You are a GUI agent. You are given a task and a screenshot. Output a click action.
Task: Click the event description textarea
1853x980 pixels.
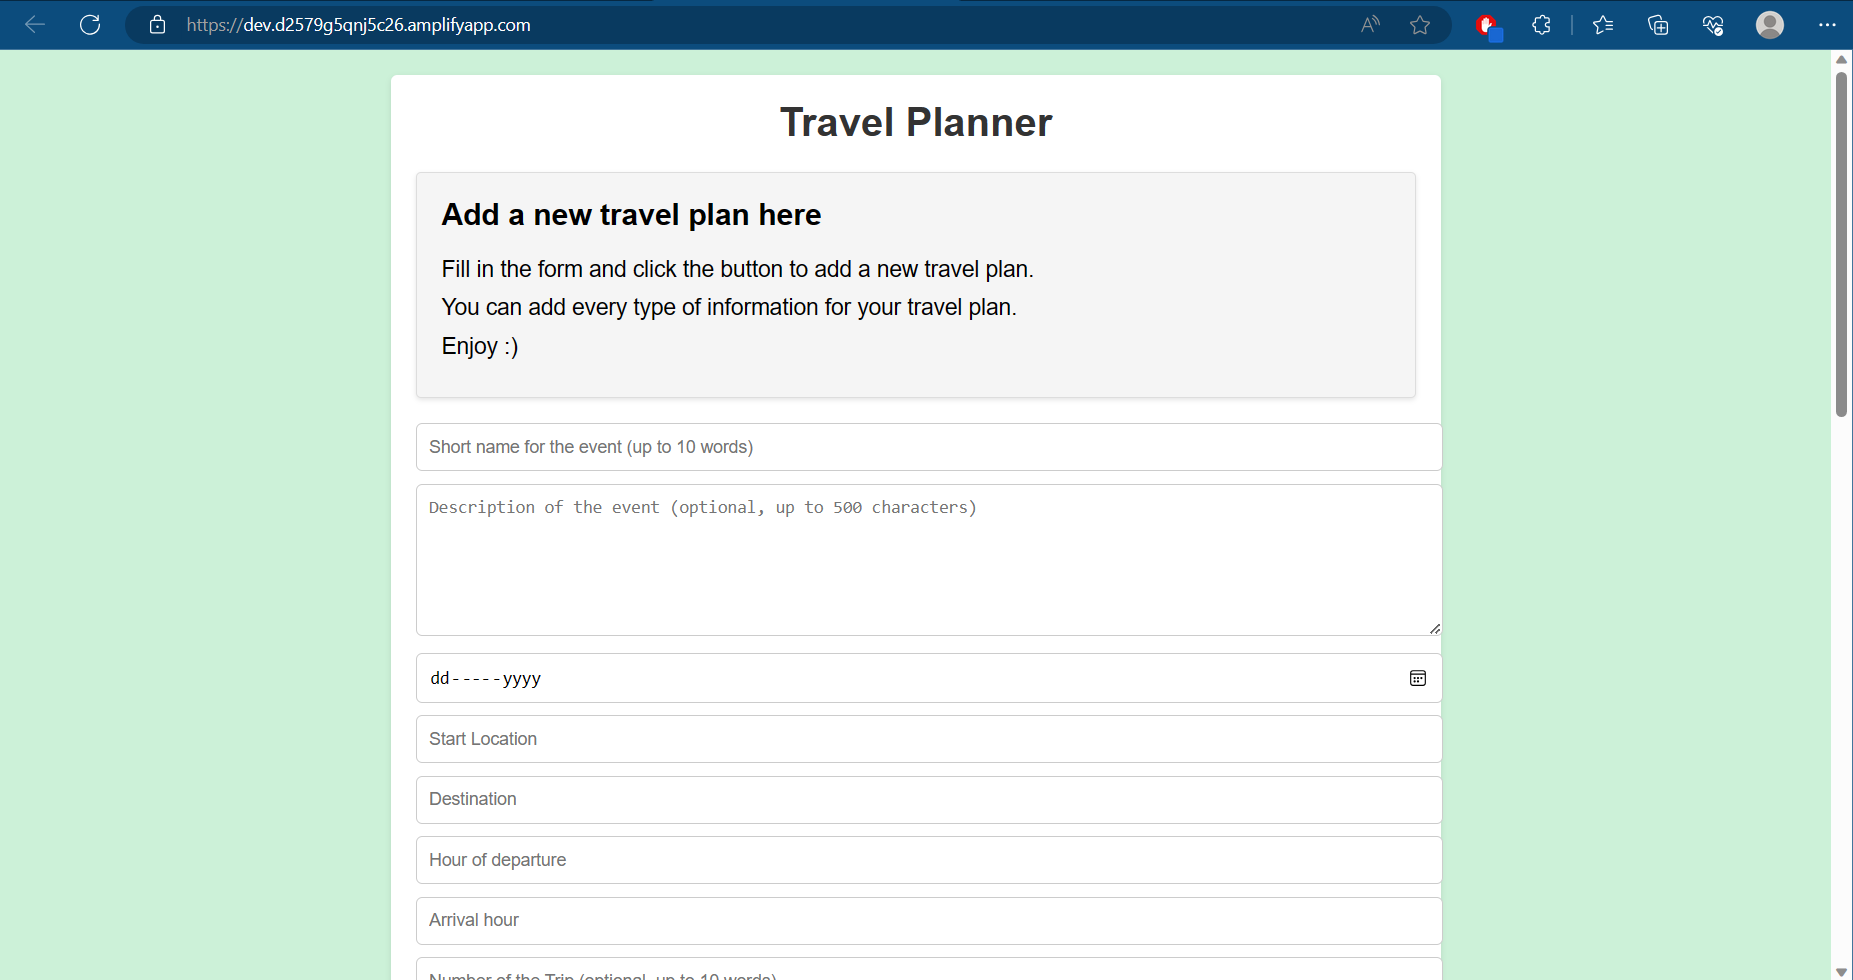928,560
